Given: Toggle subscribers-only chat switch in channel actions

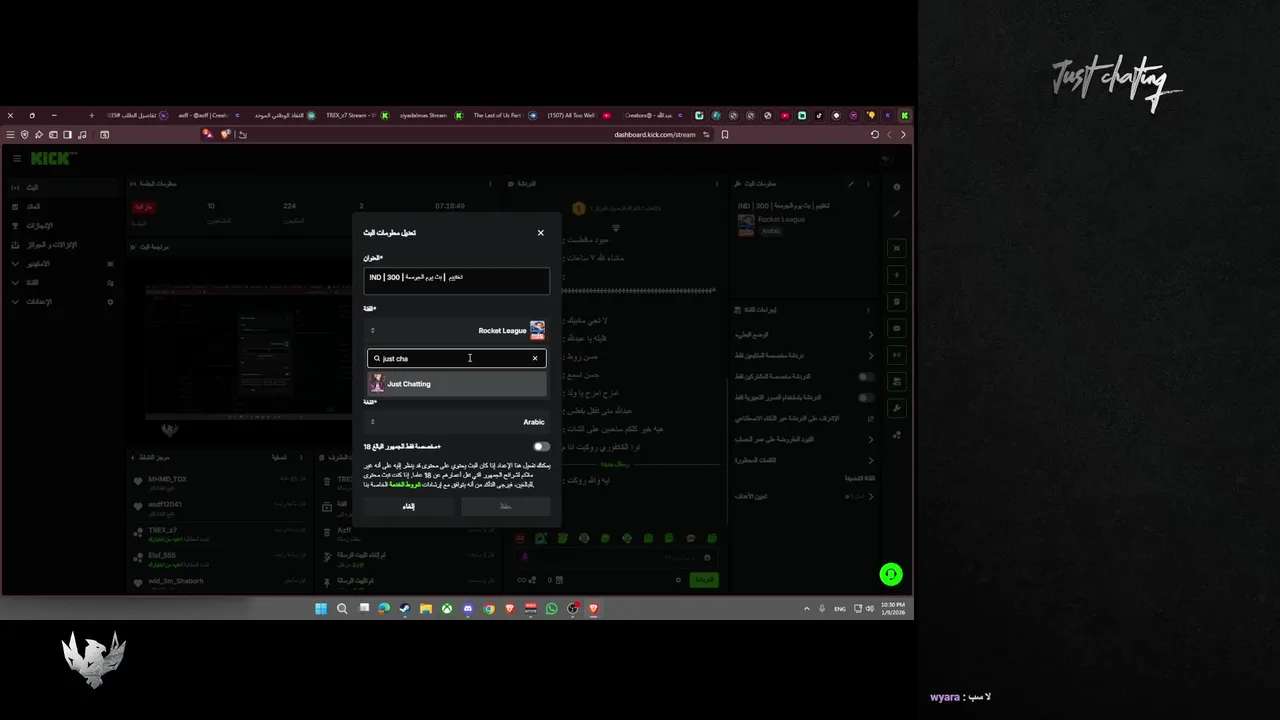Looking at the screenshot, I should point(866,377).
